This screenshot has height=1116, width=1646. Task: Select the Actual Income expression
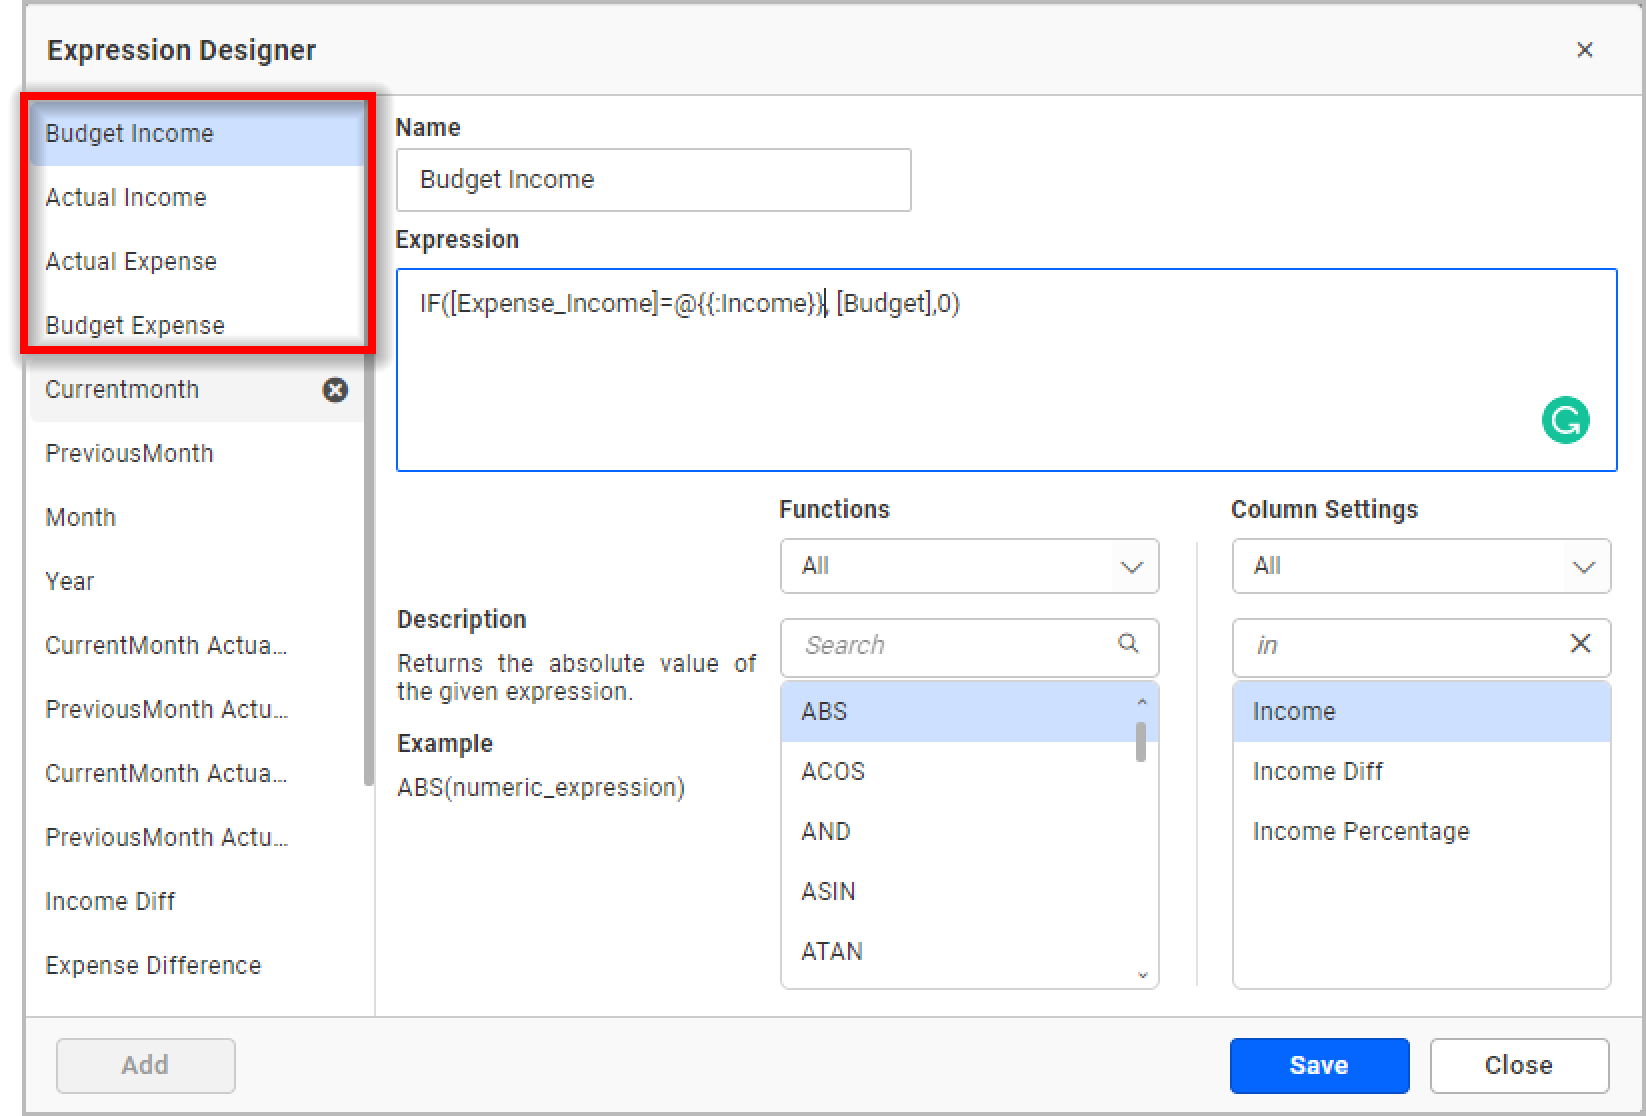click(125, 197)
